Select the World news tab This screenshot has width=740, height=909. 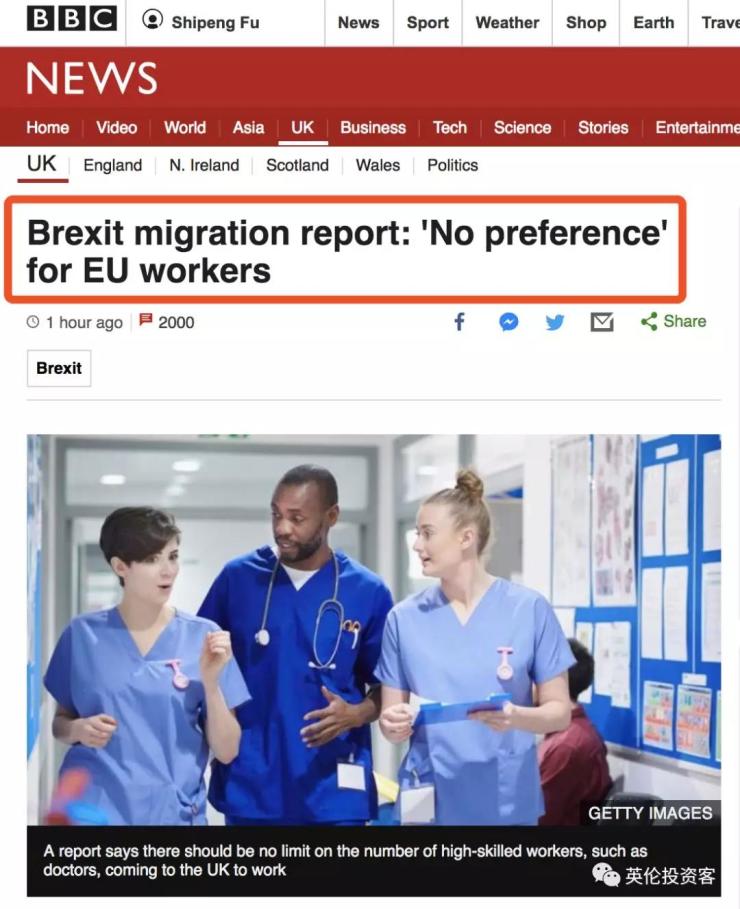coord(185,128)
